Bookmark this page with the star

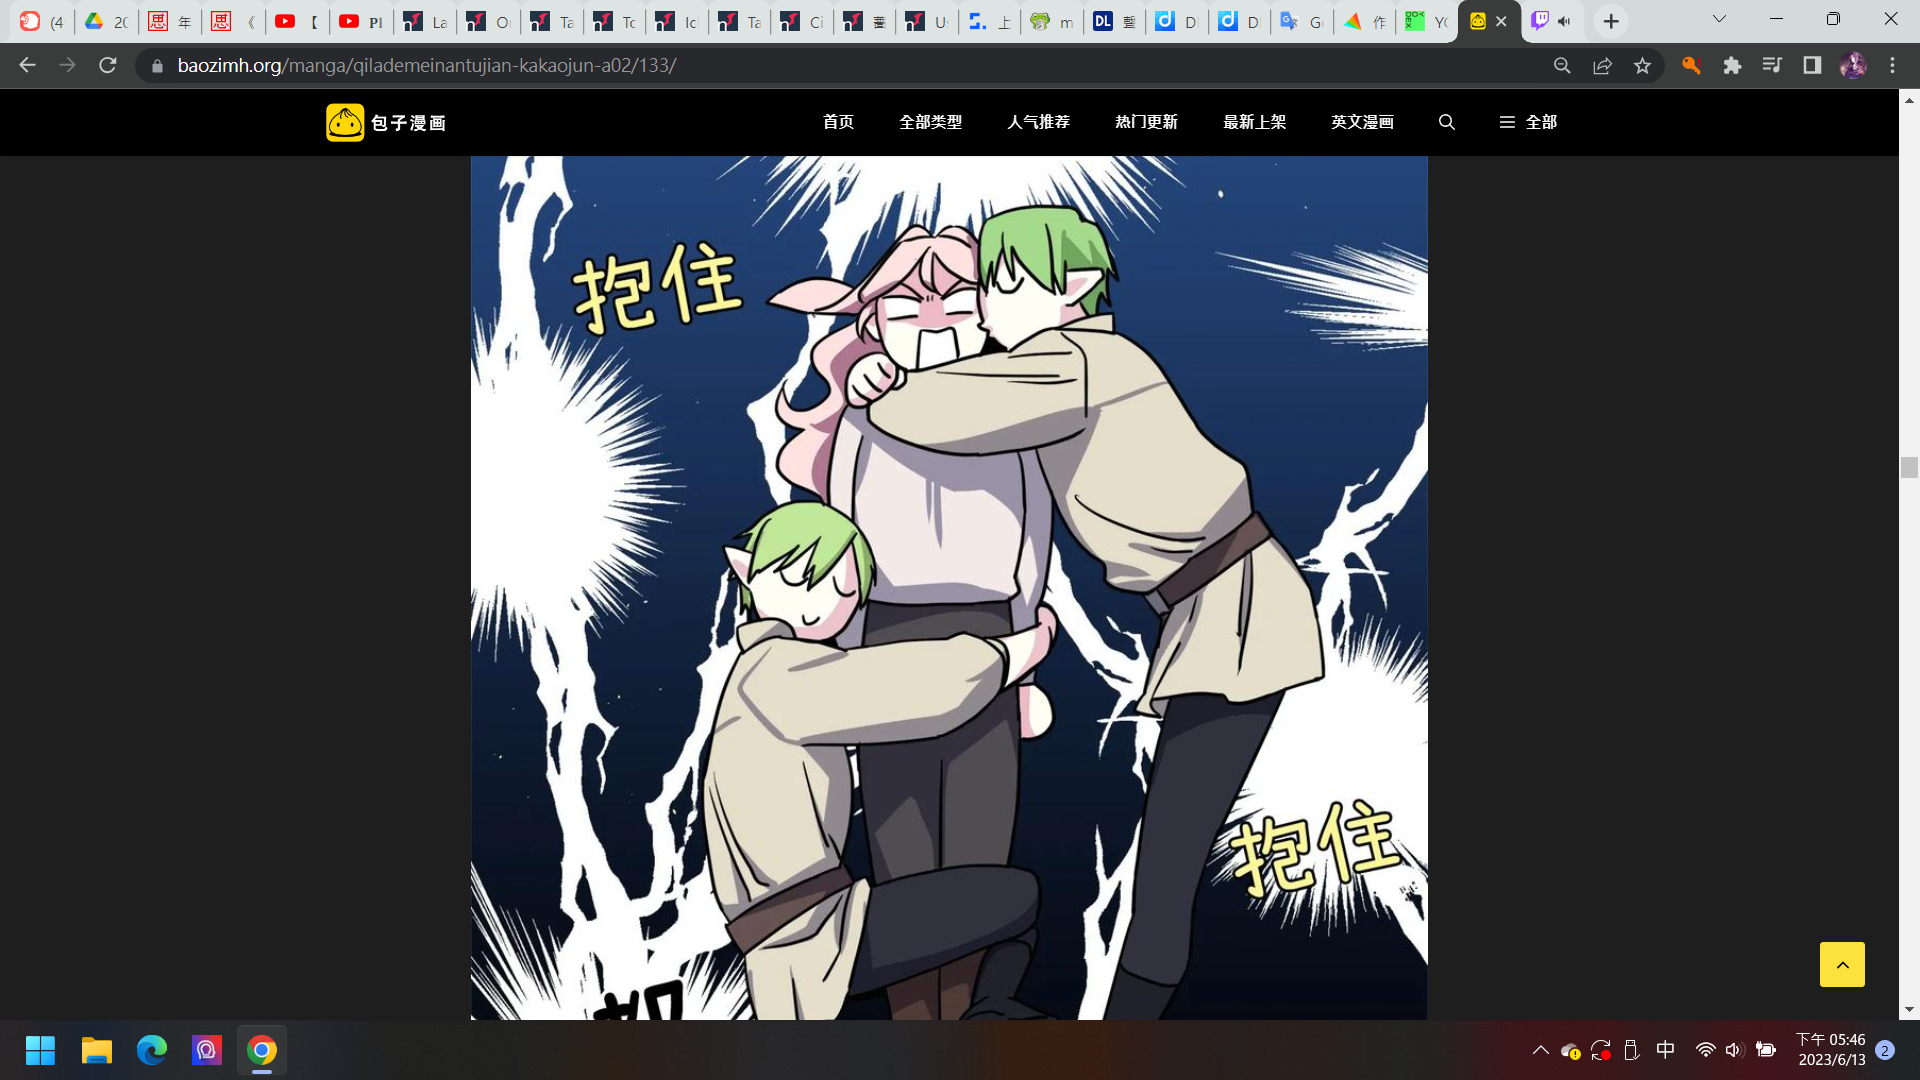[1642, 65]
